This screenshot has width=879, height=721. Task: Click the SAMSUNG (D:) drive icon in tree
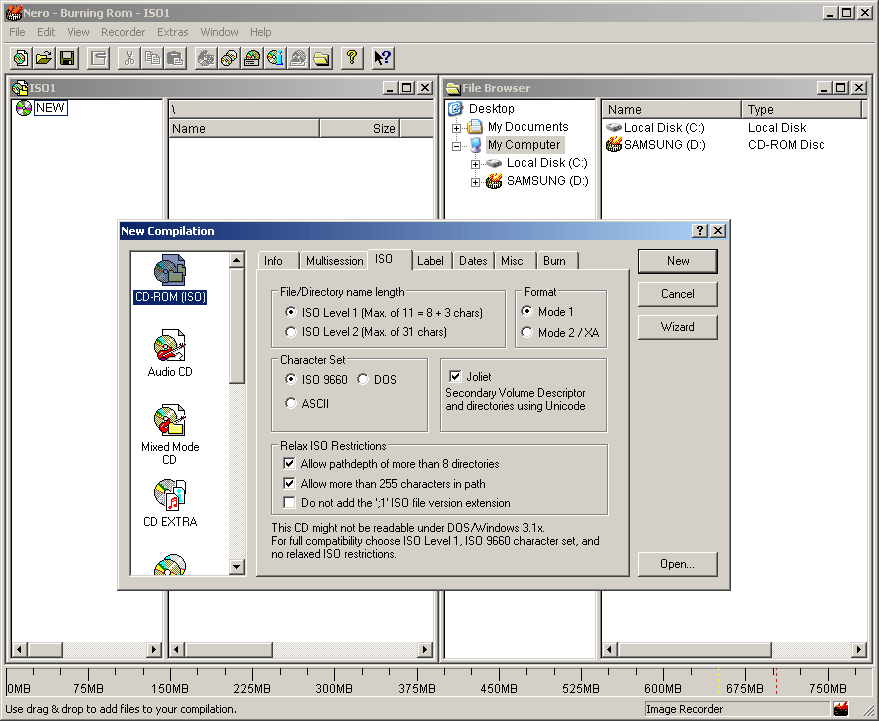pos(494,181)
